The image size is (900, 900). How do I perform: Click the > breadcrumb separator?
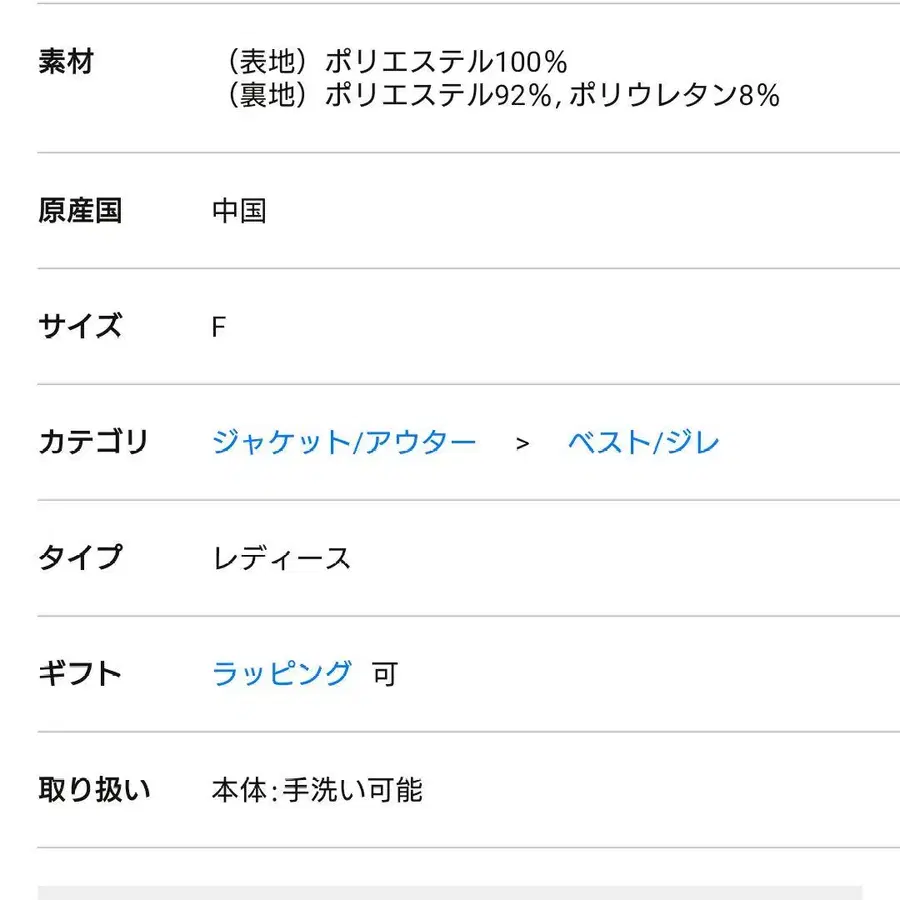click(x=522, y=443)
